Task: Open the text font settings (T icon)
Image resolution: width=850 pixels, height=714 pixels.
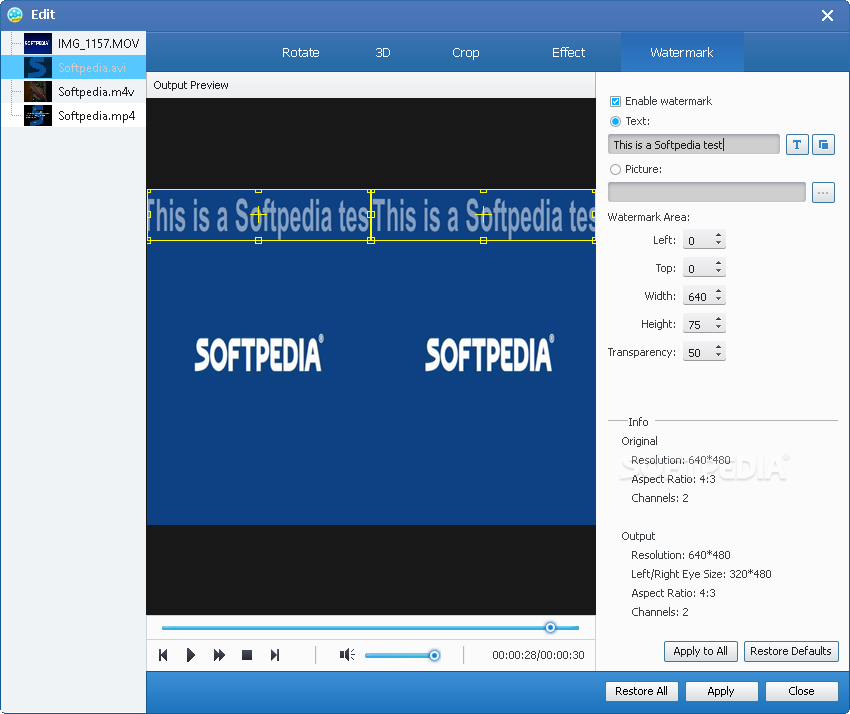Action: point(797,145)
